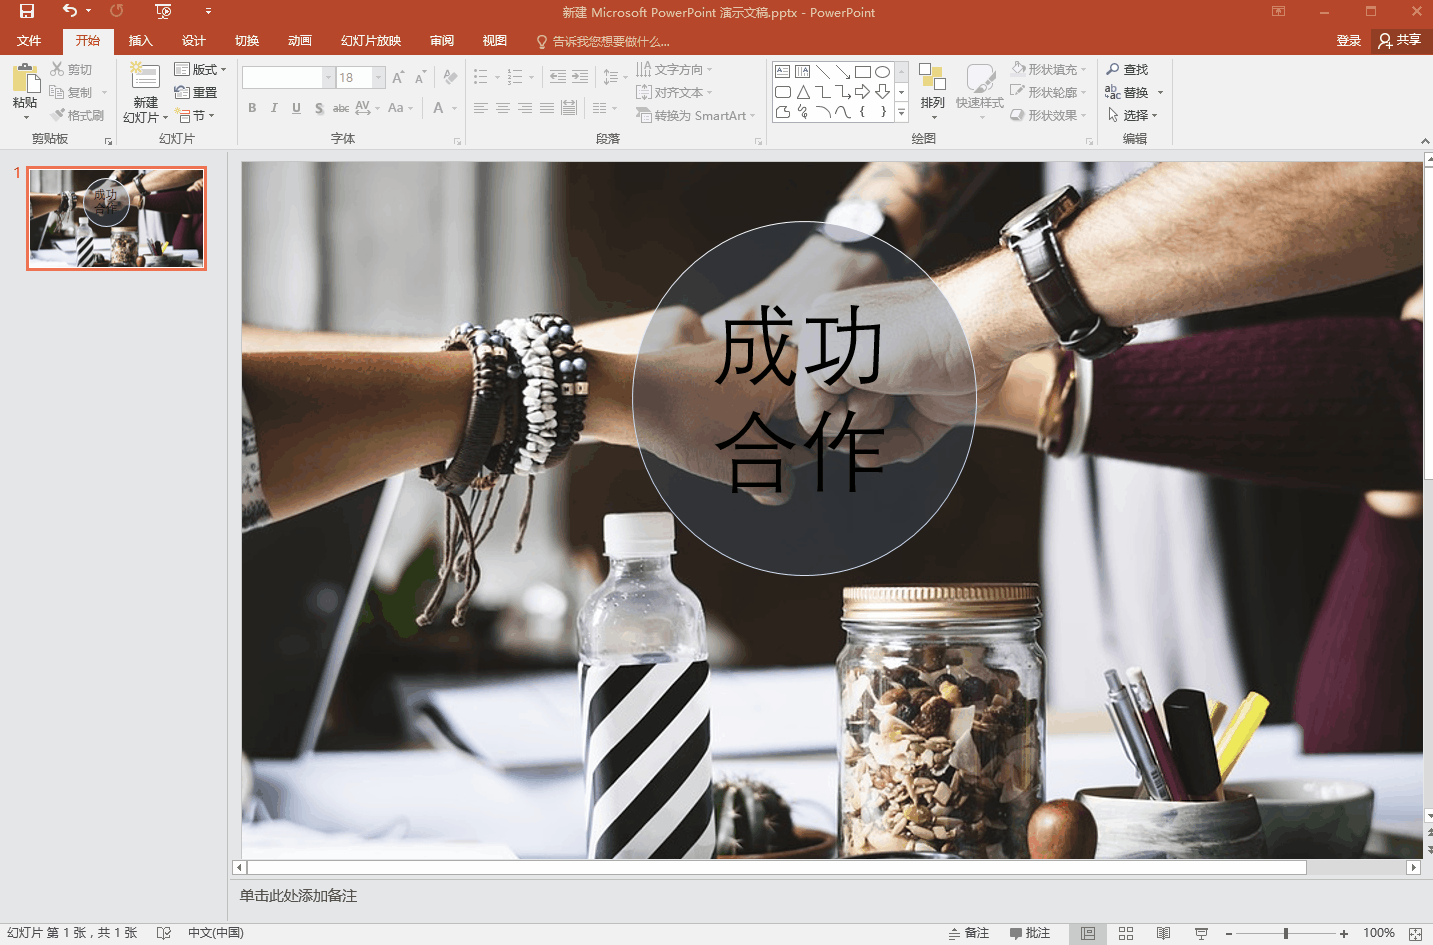The height and width of the screenshot is (945, 1433).
Task: Center align text
Action: tap(503, 108)
